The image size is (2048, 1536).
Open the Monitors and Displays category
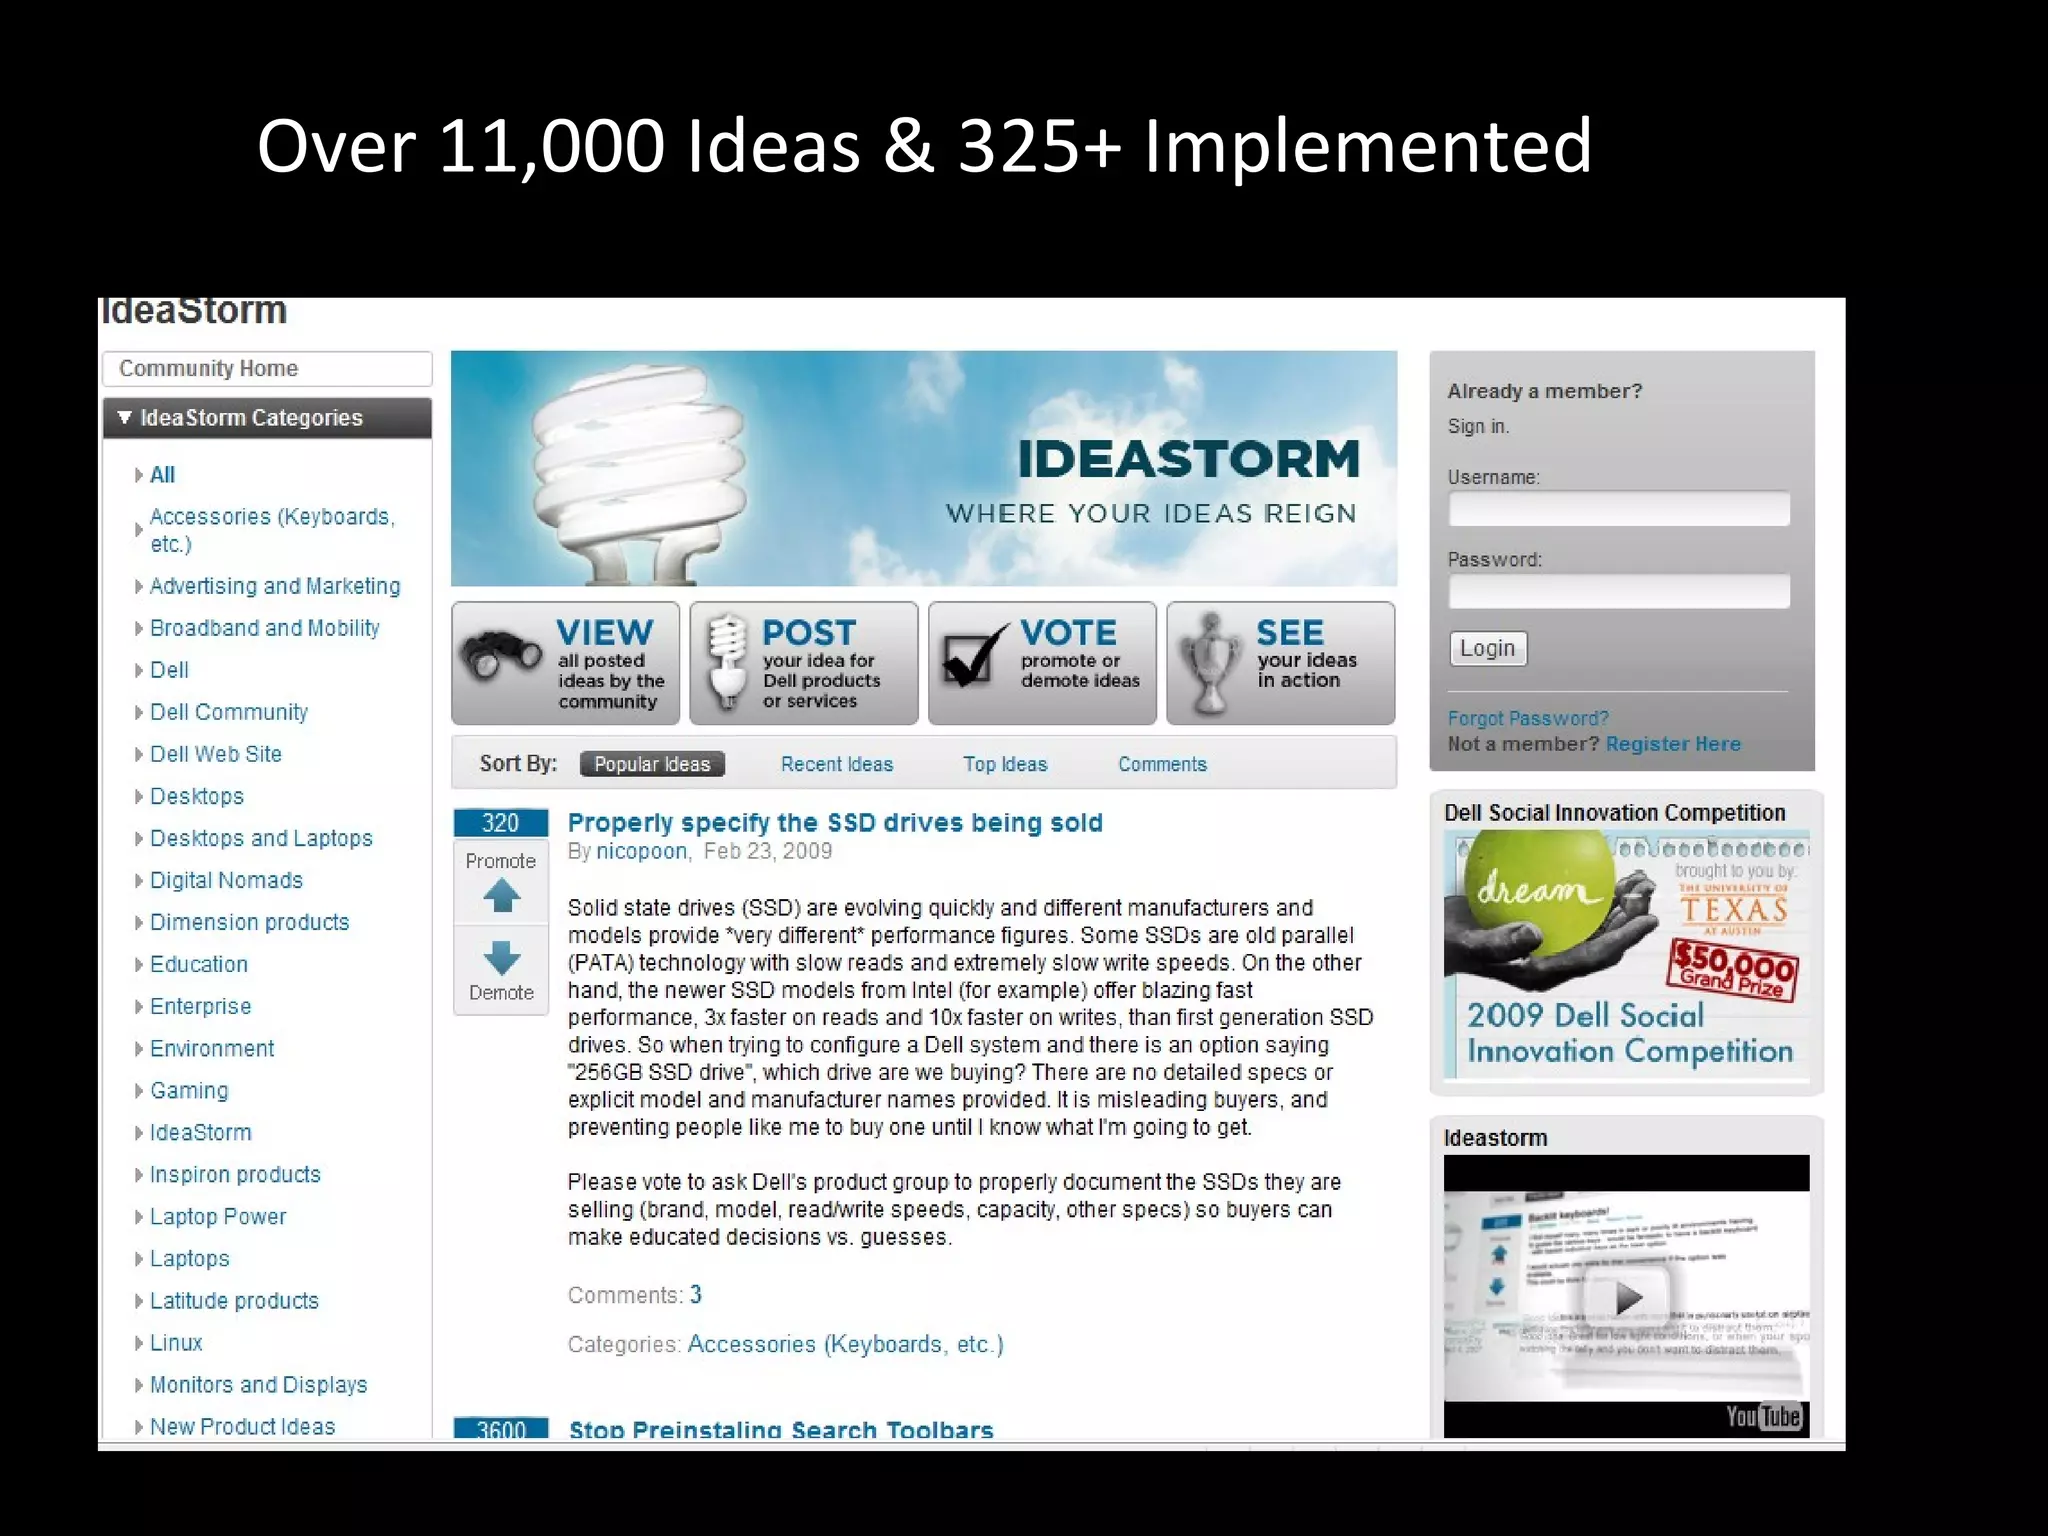(x=258, y=1384)
